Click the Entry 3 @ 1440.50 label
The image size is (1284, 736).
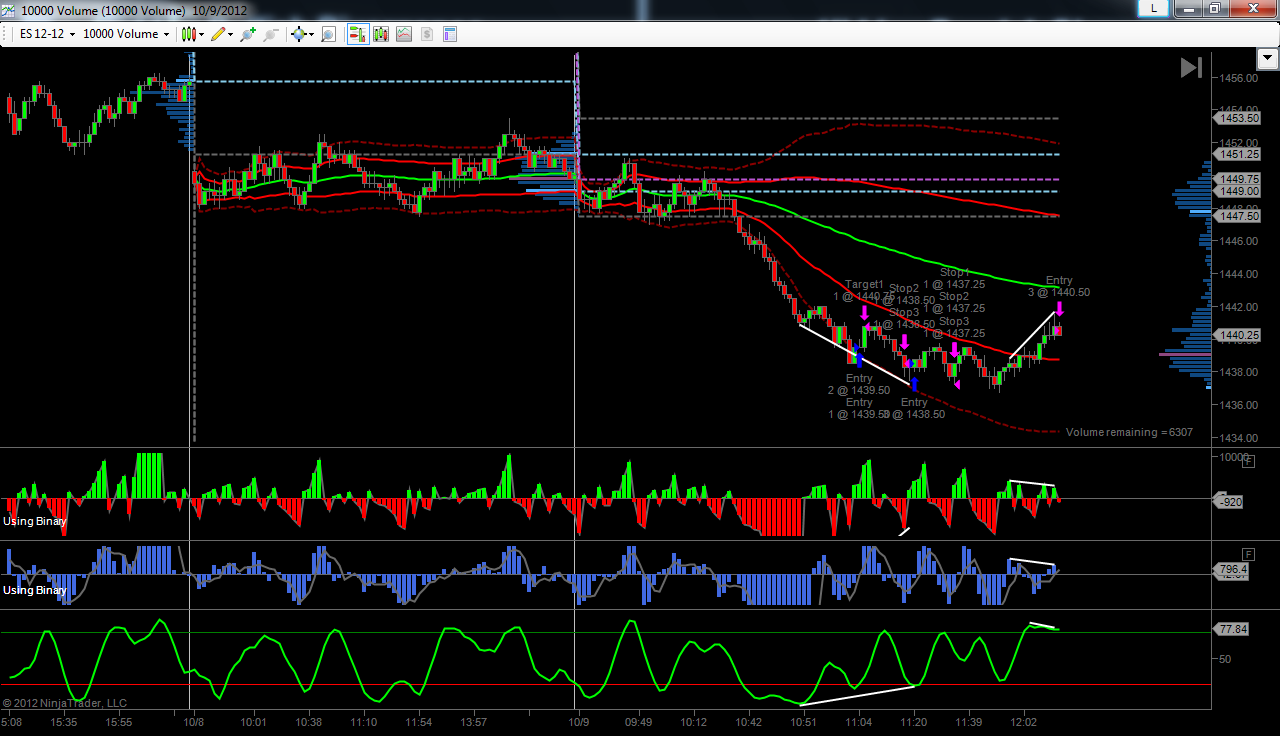coord(1059,286)
